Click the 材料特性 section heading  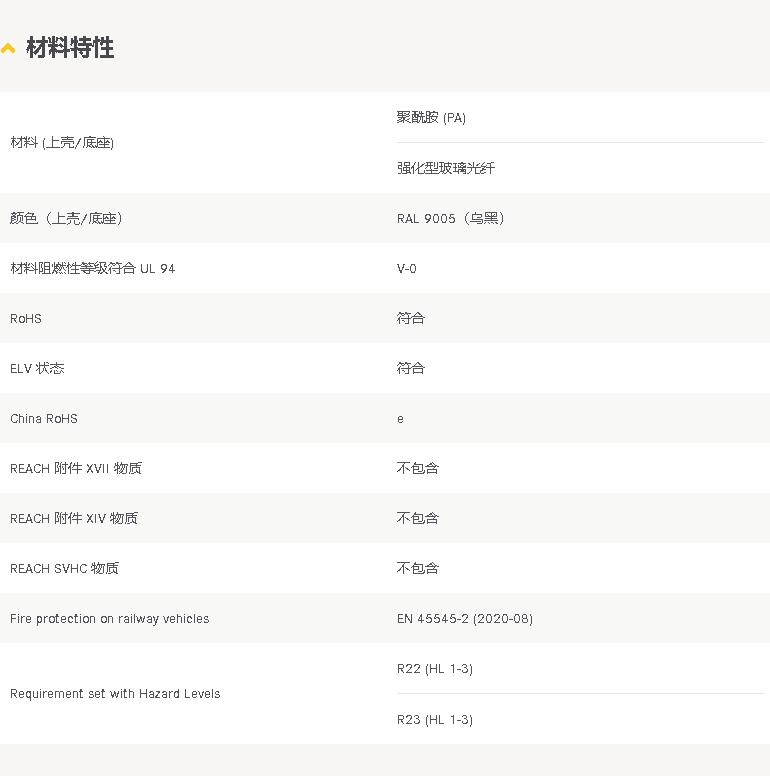click(70, 48)
